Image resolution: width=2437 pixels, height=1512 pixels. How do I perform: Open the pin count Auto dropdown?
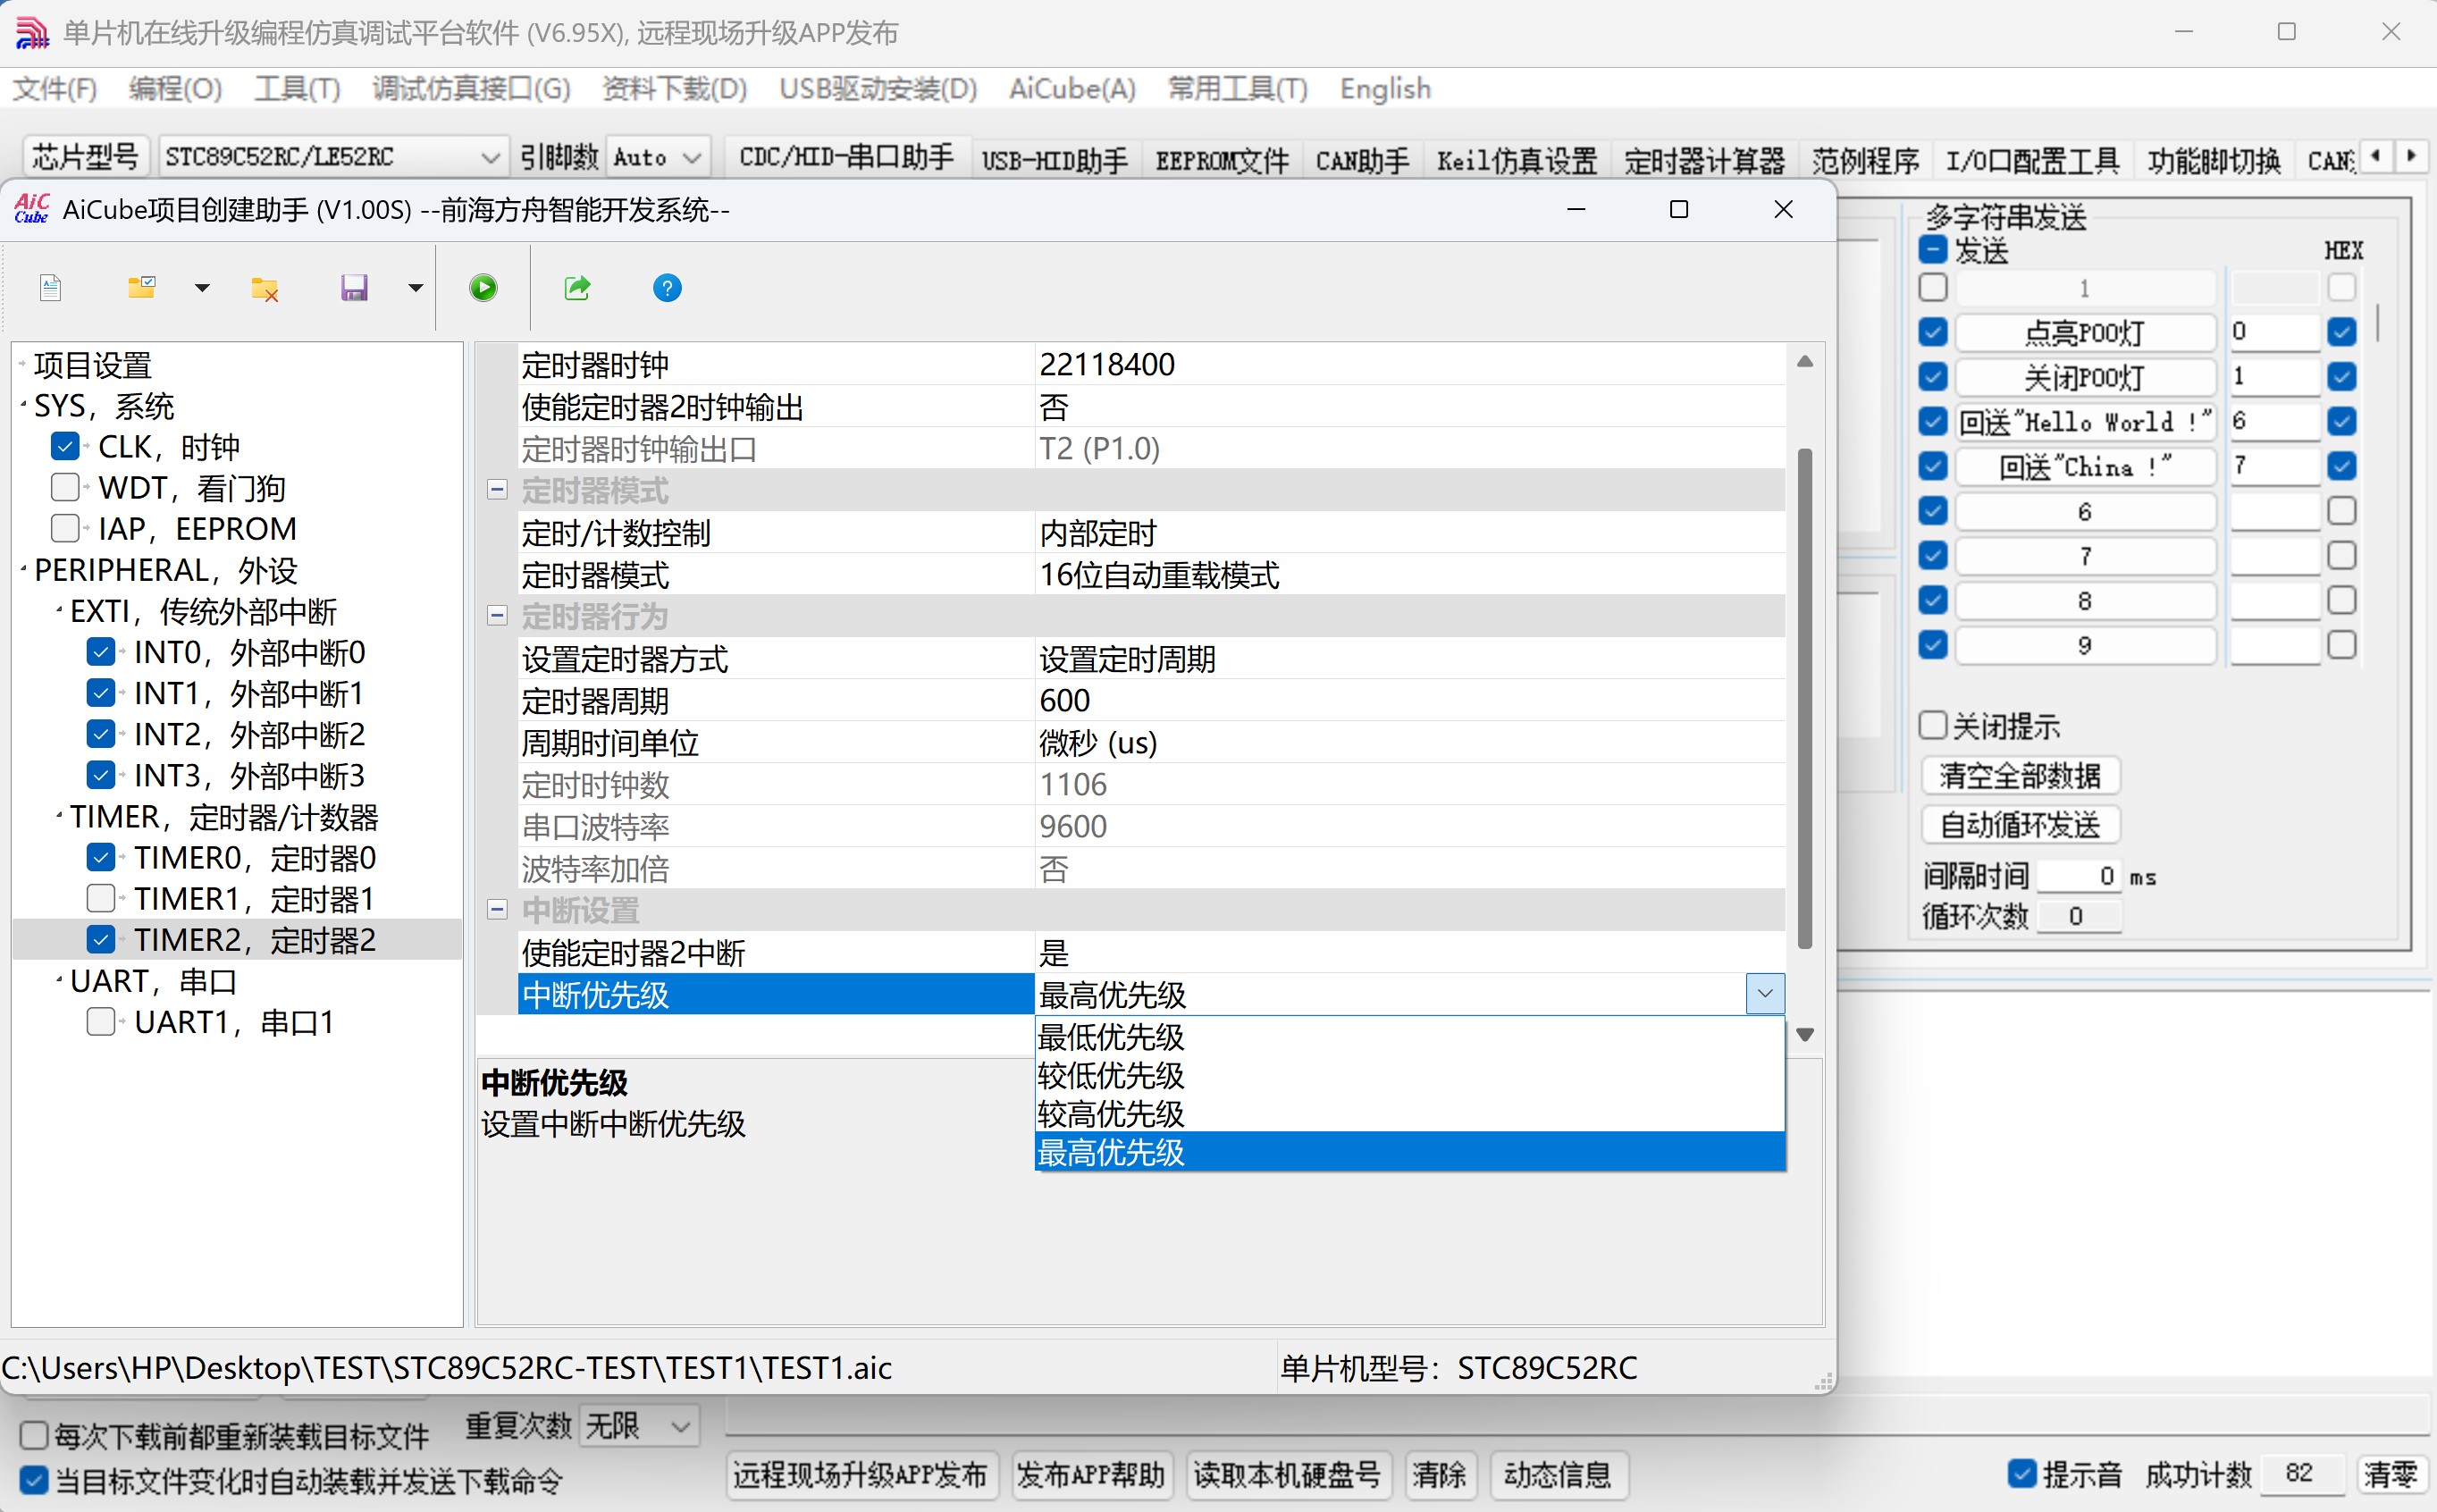(x=658, y=157)
